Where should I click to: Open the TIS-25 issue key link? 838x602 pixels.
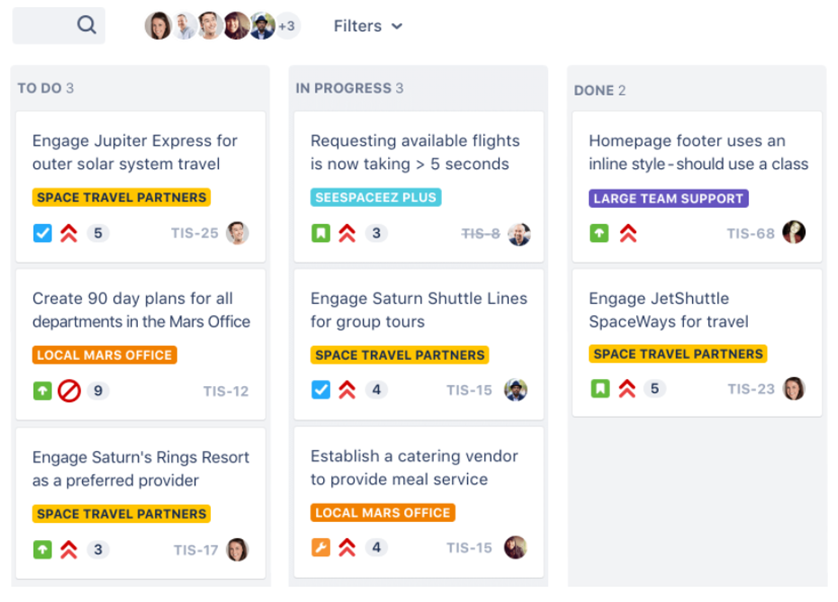[x=195, y=233]
